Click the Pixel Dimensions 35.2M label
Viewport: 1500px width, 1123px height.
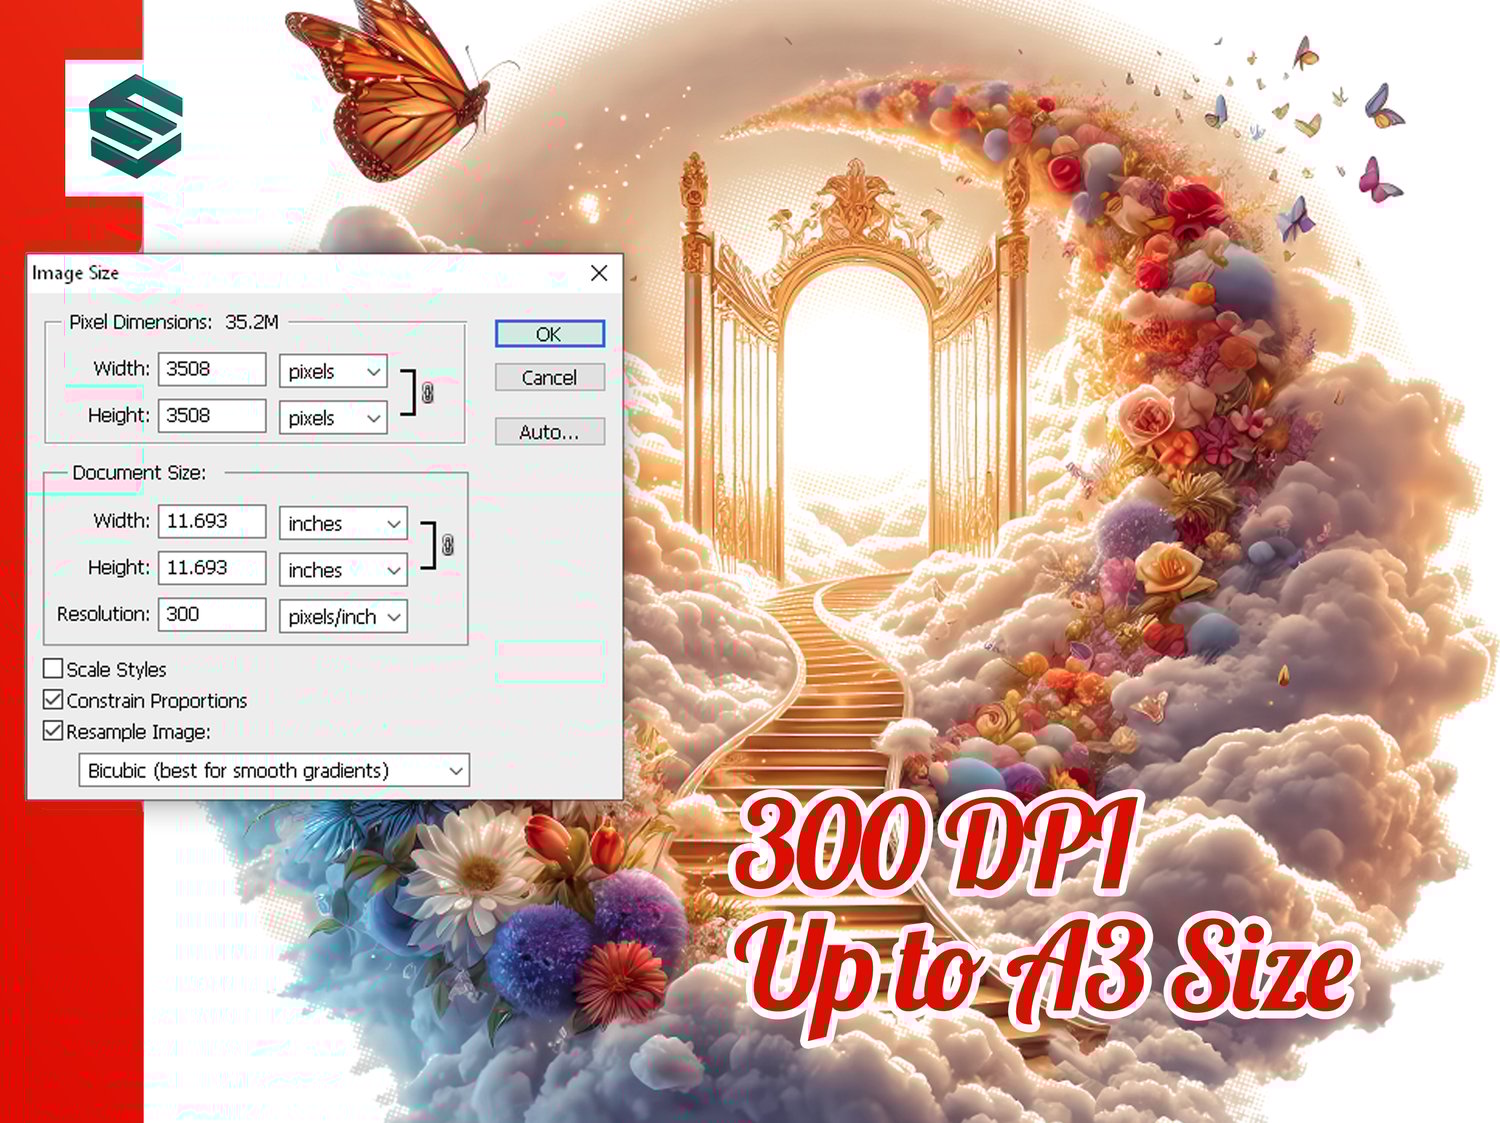(x=174, y=322)
